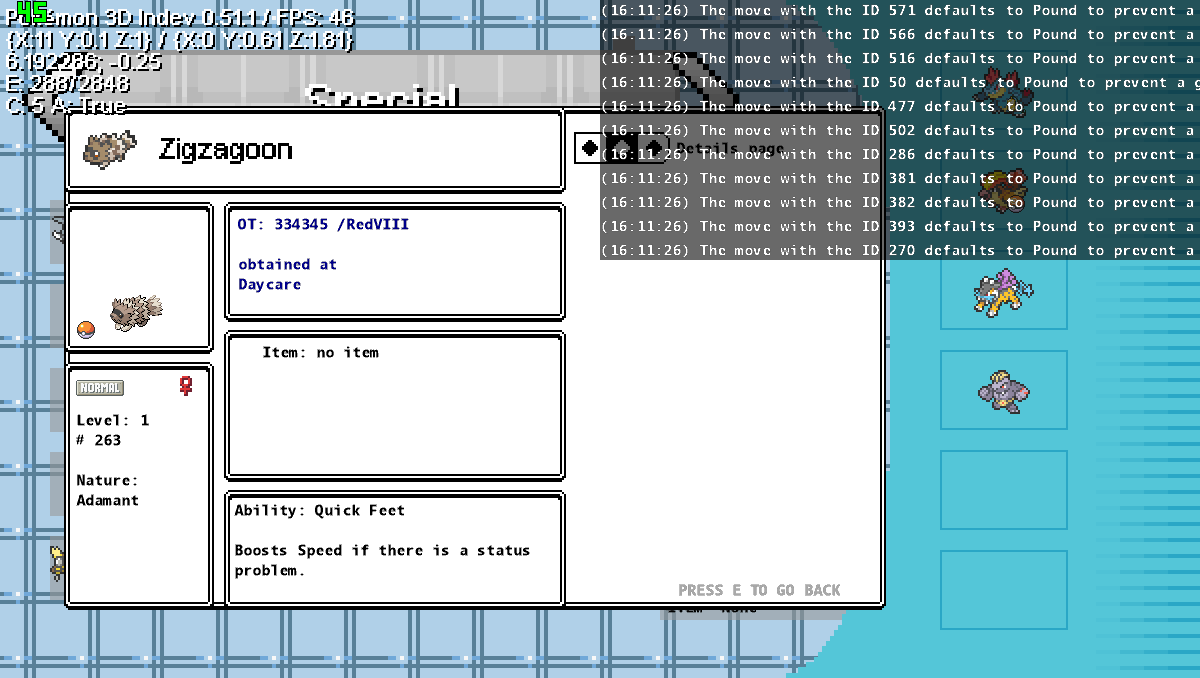The image size is (1200, 678).
Task: Click the PRESS E TO GO BACK prompt
Action: [759, 590]
